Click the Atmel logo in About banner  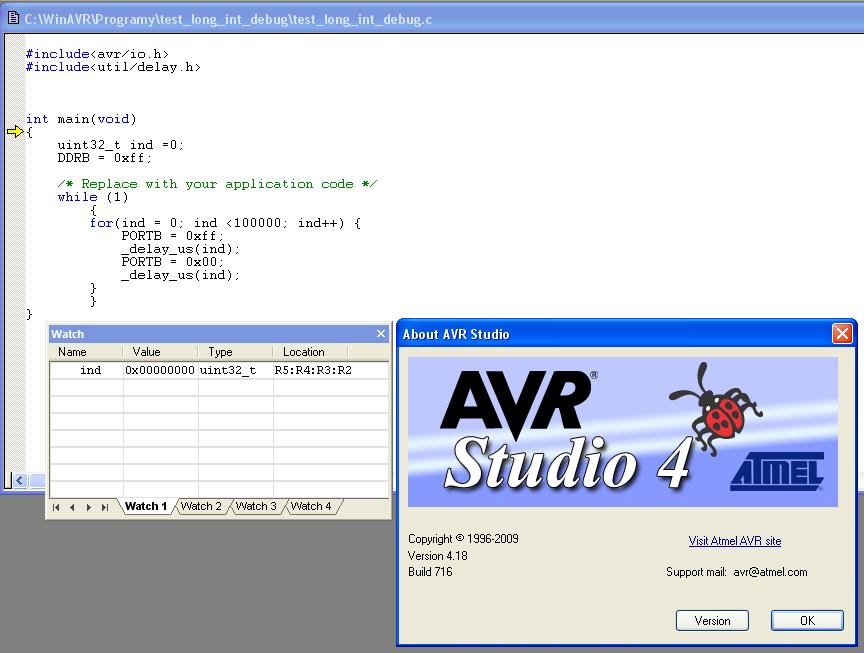click(x=777, y=471)
